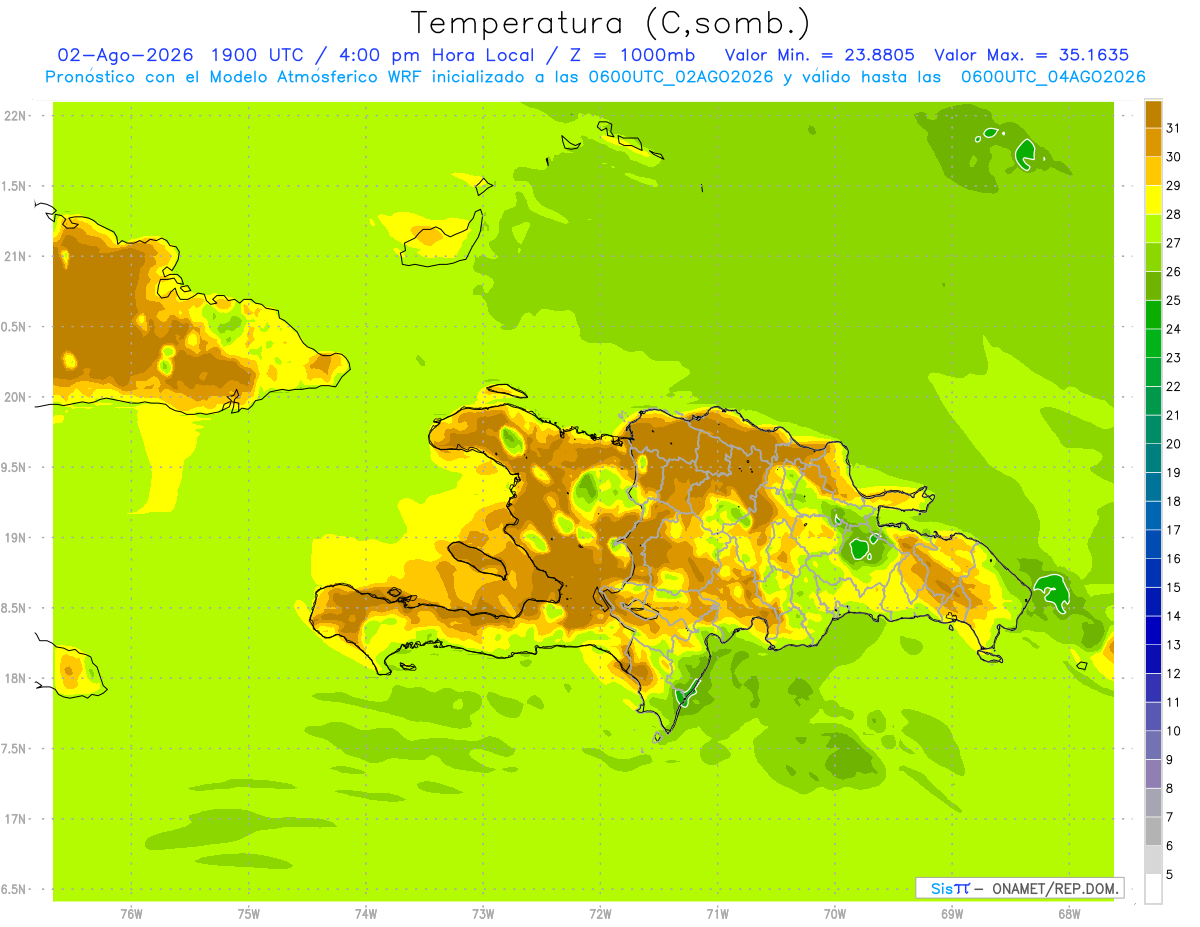Image resolution: width=1200 pixels, height=927 pixels.
Task: Click the '17N' latitude axis label
Action: tap(15, 819)
